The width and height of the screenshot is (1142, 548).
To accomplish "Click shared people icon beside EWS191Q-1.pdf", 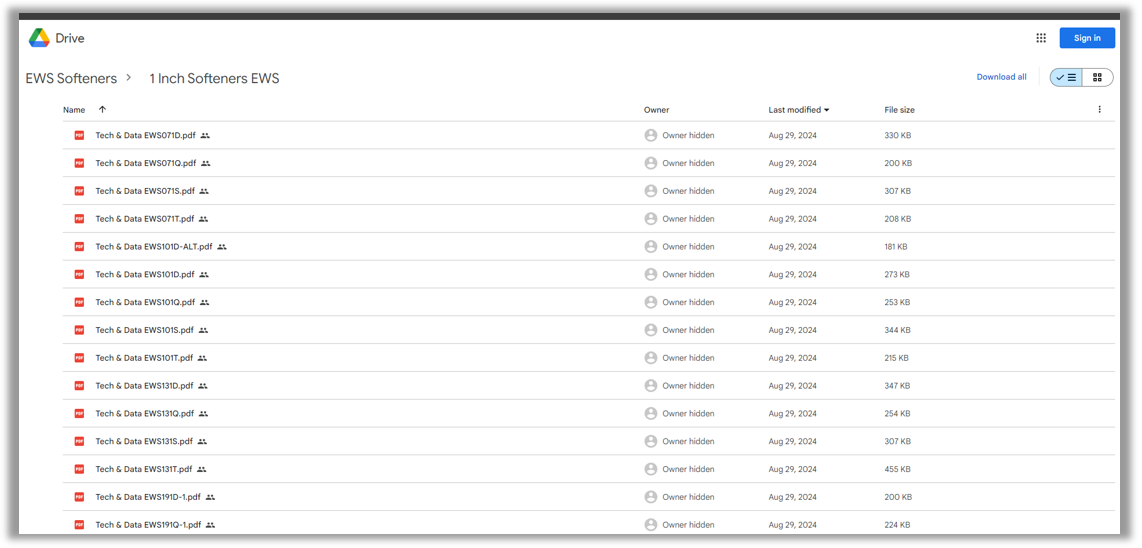I will click(210, 525).
